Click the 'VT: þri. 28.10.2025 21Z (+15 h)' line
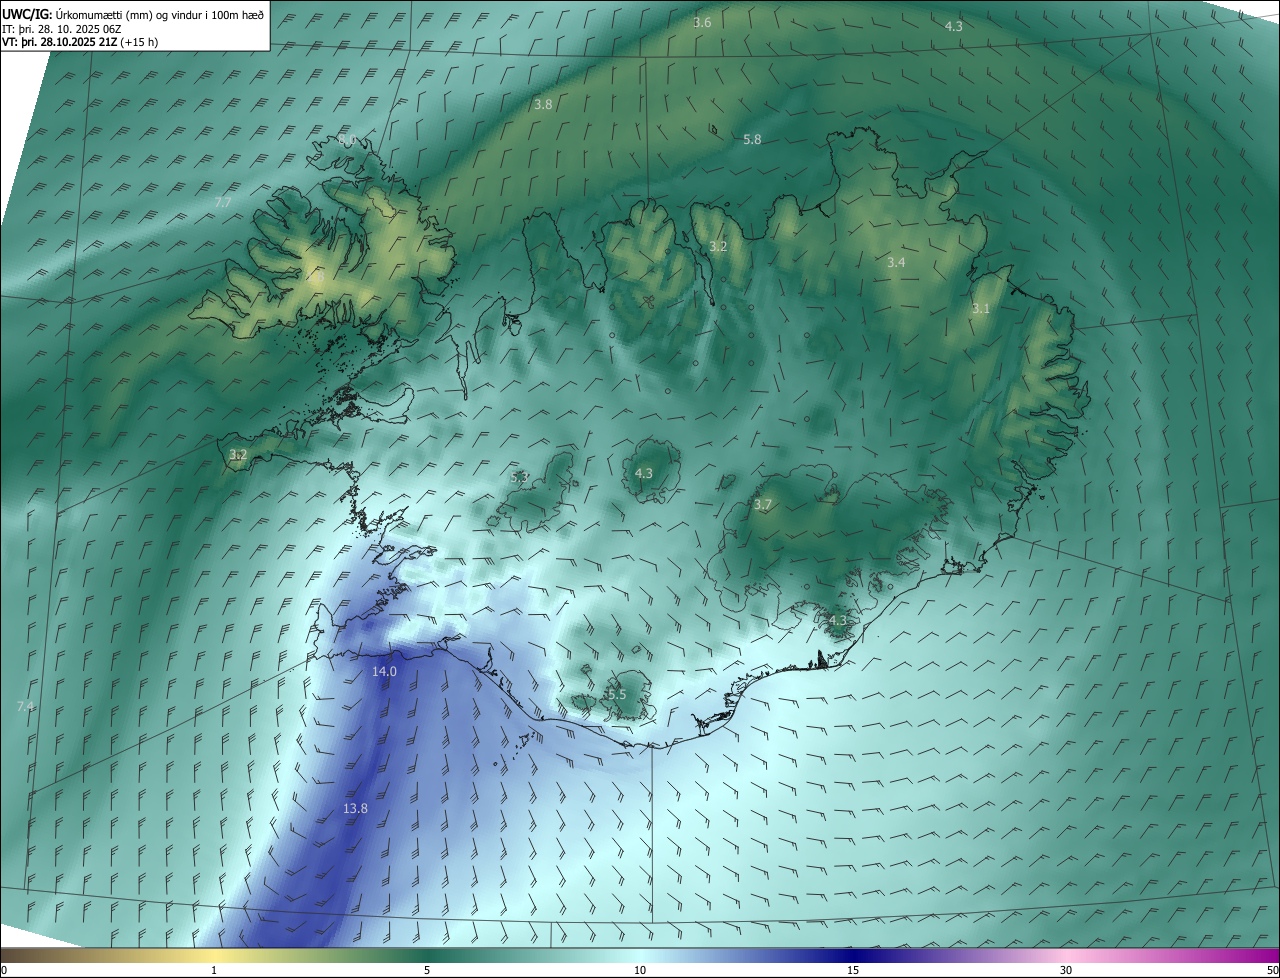1280x978 pixels. 79,41
